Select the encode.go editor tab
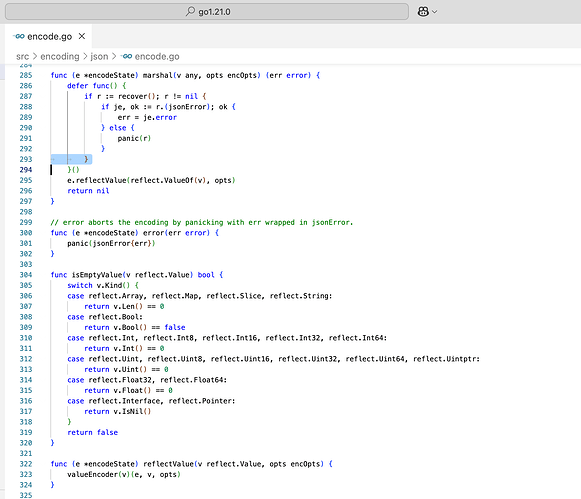581x499 pixels. coord(49,36)
